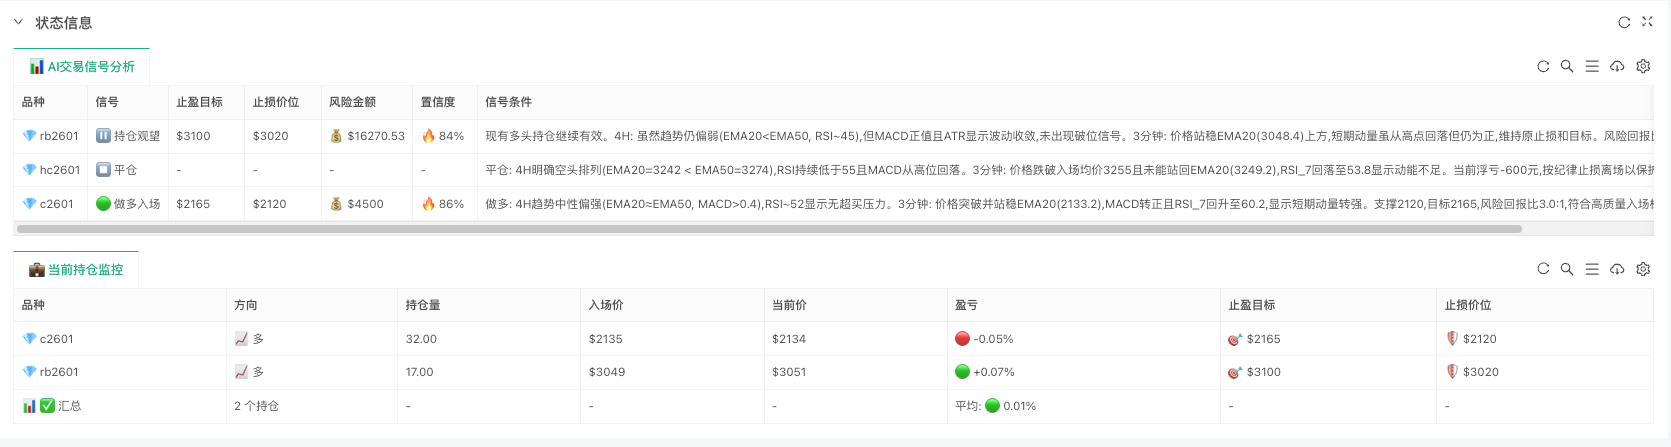Click the 盈亏 column header in positions table
Screen dimensions: 1671x447
(966, 305)
